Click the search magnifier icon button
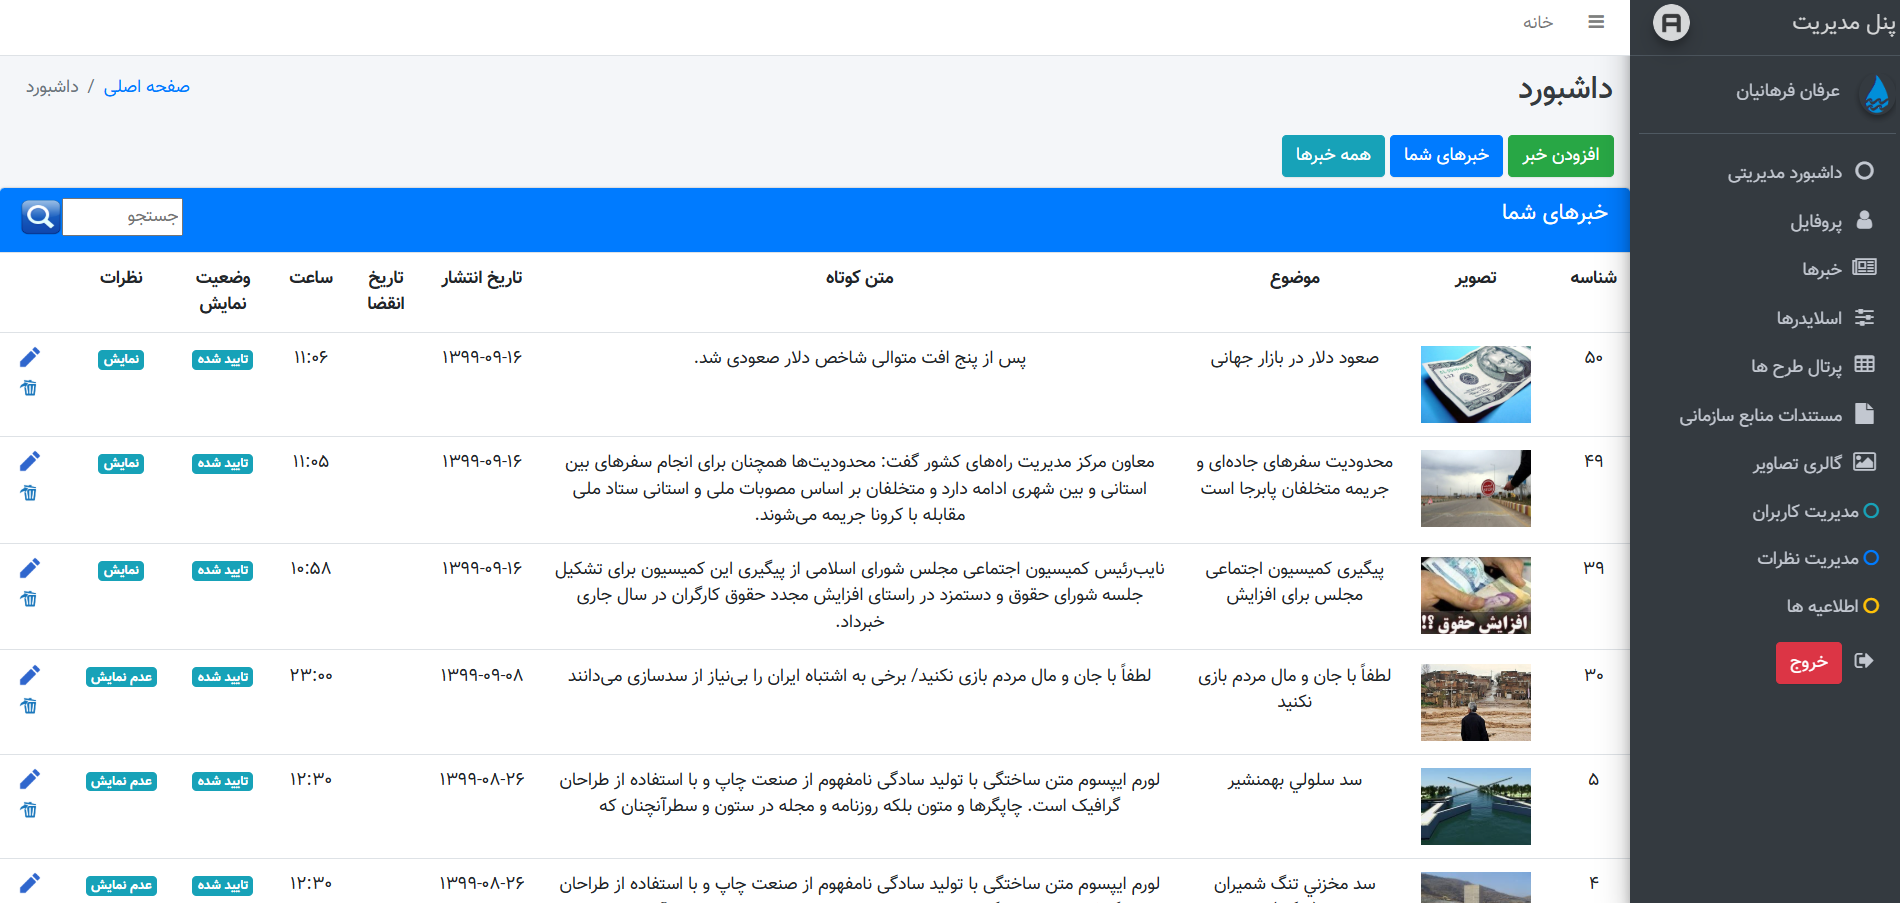 (x=41, y=216)
